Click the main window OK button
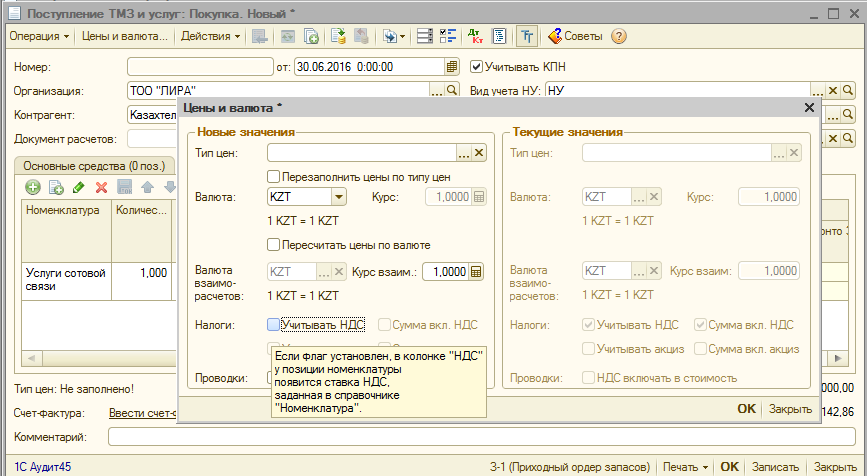Image resolution: width=867 pixels, height=476 pixels. [729, 467]
